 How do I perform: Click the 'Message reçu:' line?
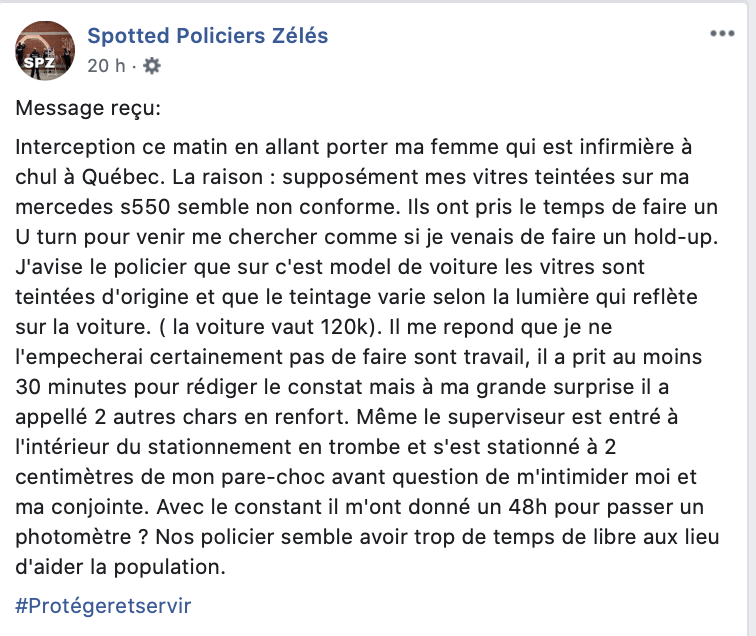(x=88, y=108)
